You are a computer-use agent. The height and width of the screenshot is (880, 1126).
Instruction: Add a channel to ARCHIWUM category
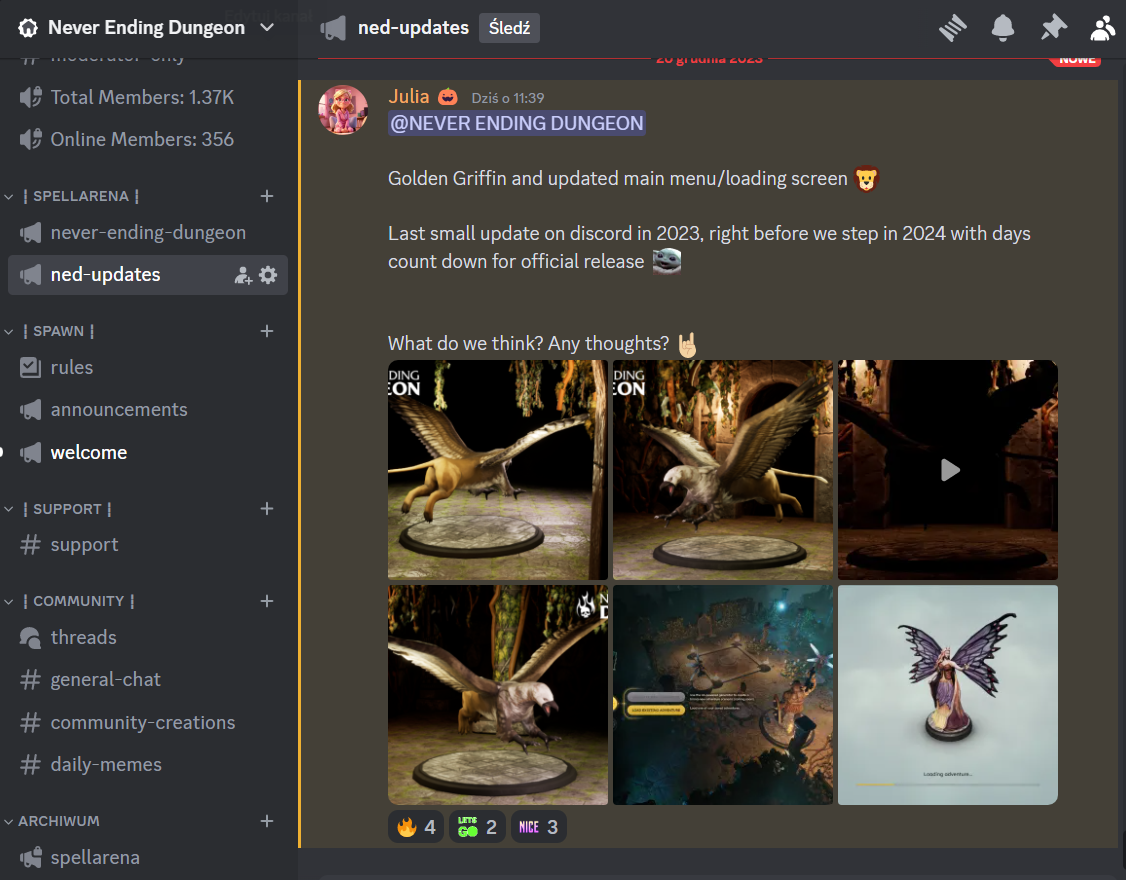click(x=266, y=821)
